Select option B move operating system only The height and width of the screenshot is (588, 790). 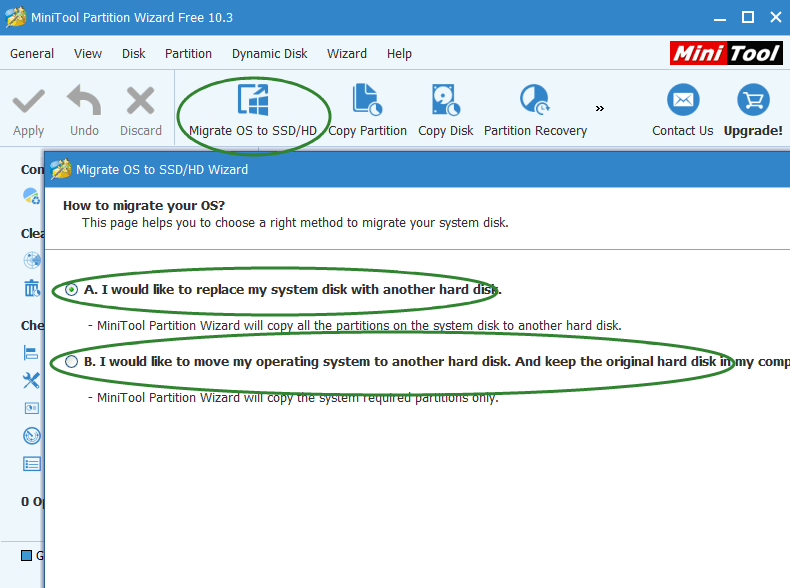pyautogui.click(x=71, y=362)
